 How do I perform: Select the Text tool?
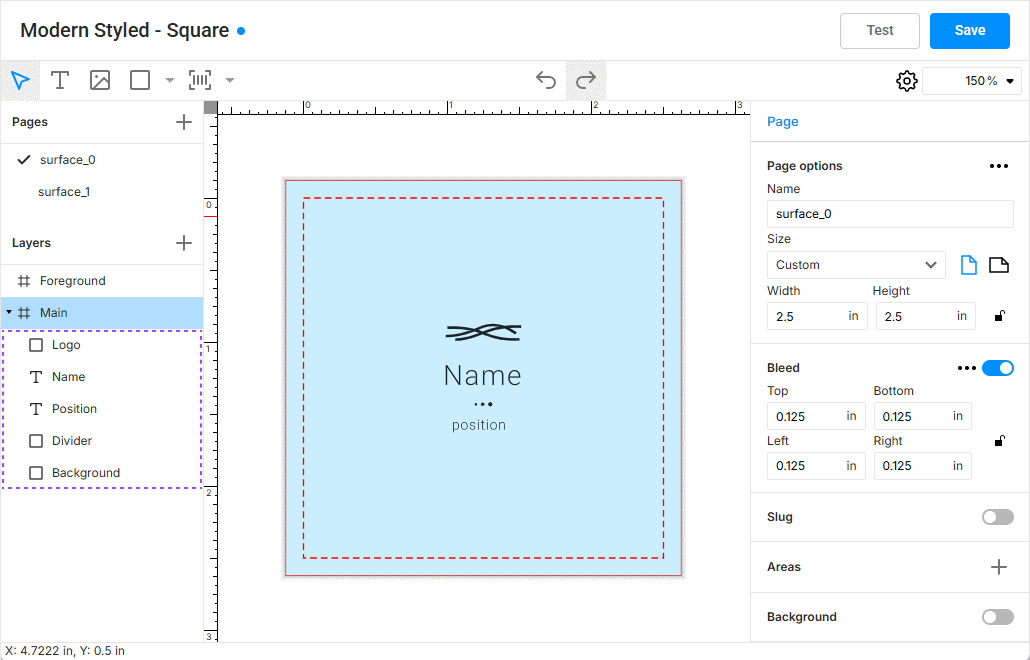pyautogui.click(x=60, y=81)
